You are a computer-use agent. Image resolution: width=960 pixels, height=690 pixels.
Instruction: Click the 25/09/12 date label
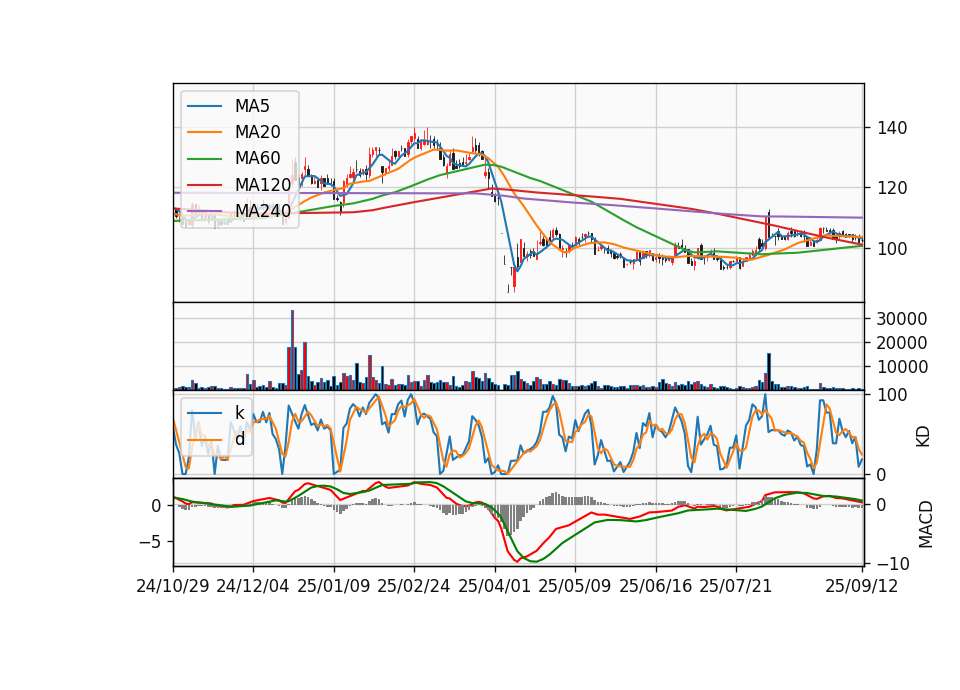click(862, 586)
